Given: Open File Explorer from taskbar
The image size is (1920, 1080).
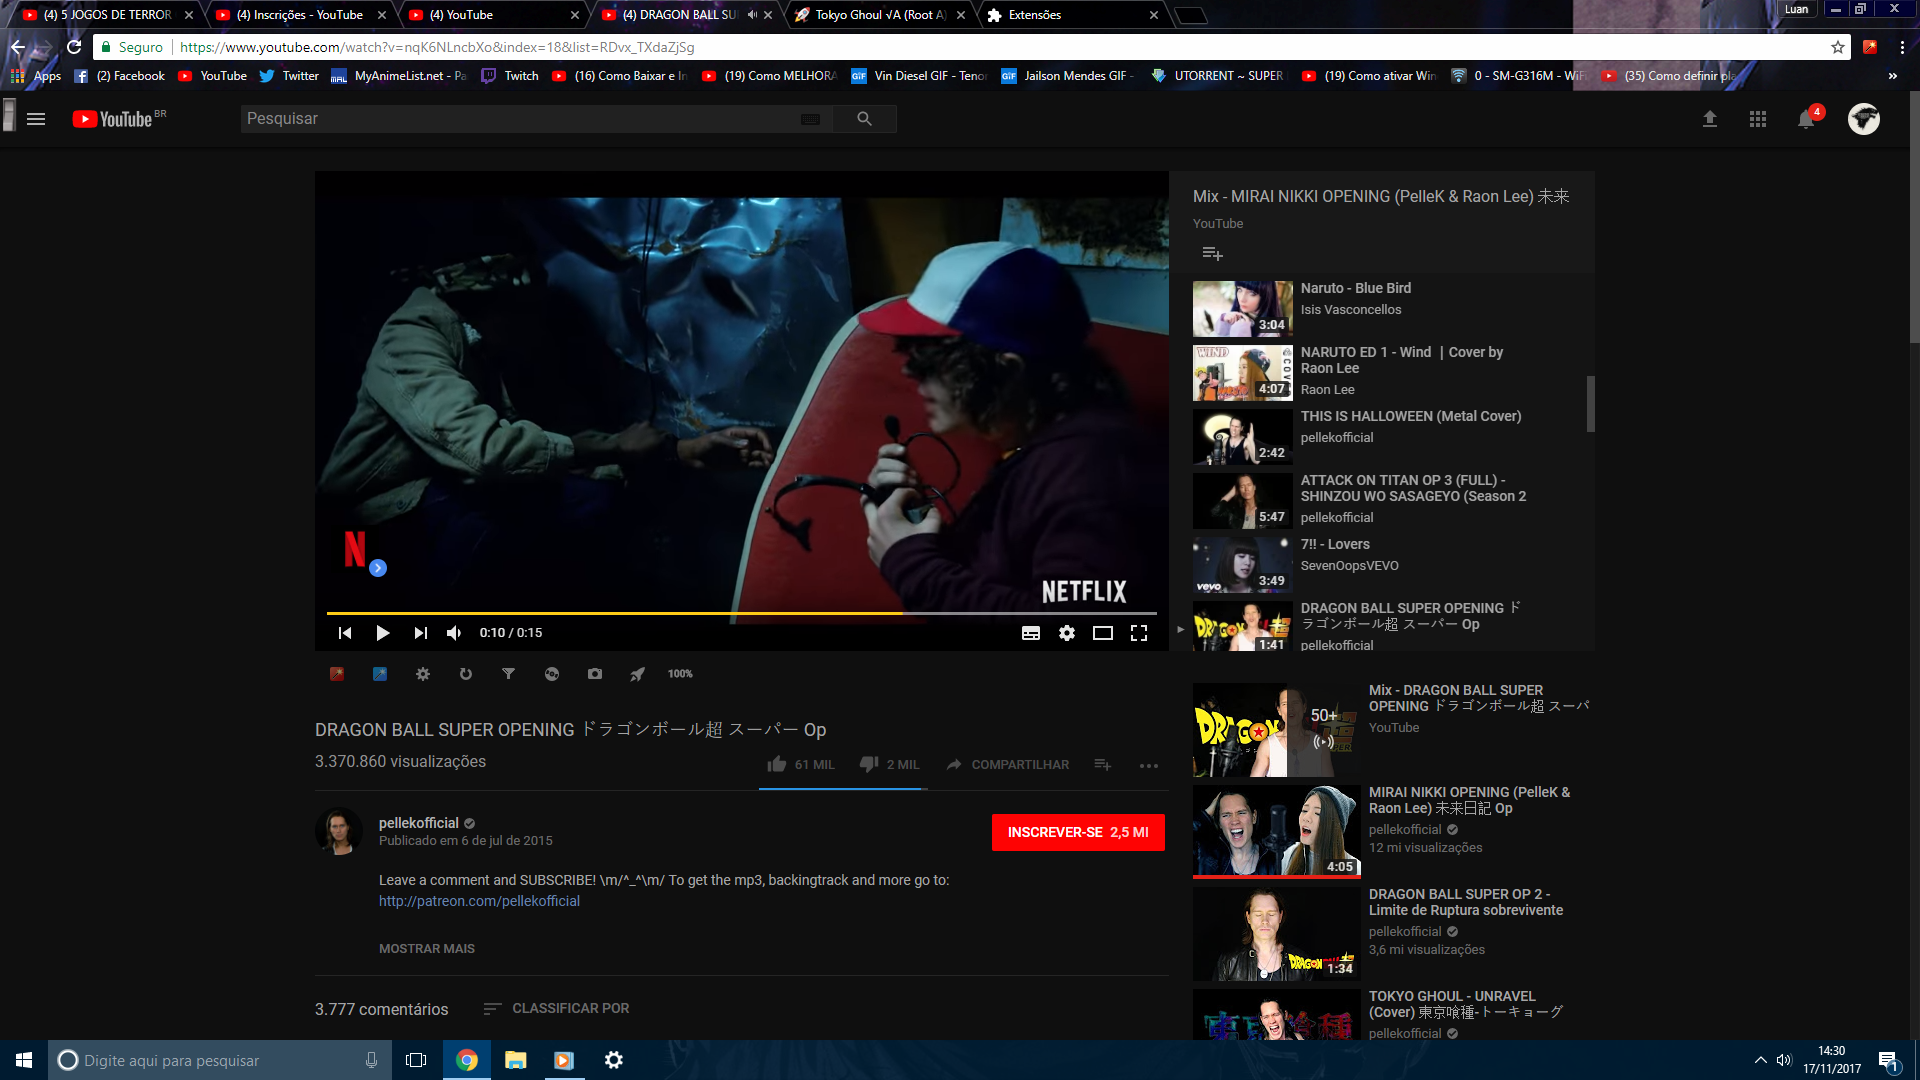Looking at the screenshot, I should [515, 1060].
